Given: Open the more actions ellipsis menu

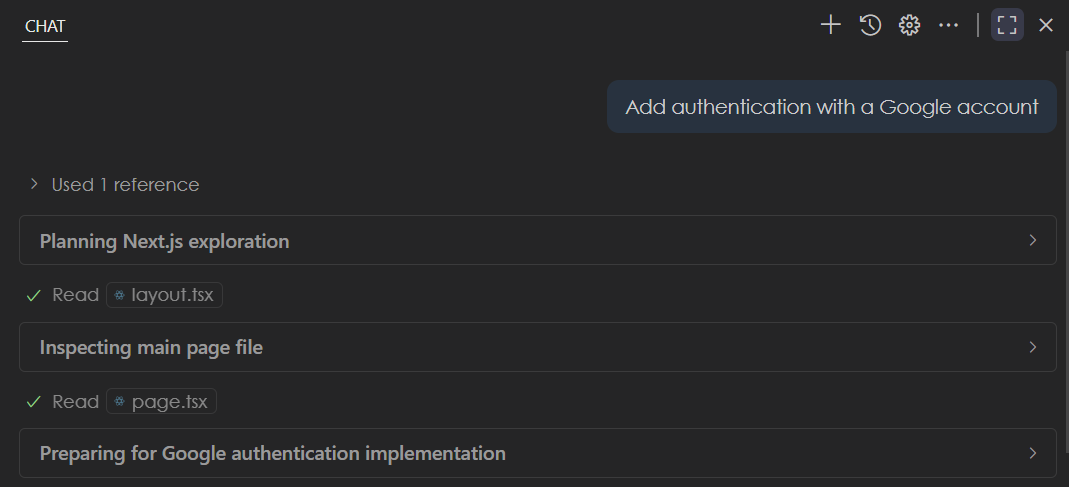Looking at the screenshot, I should [x=948, y=25].
